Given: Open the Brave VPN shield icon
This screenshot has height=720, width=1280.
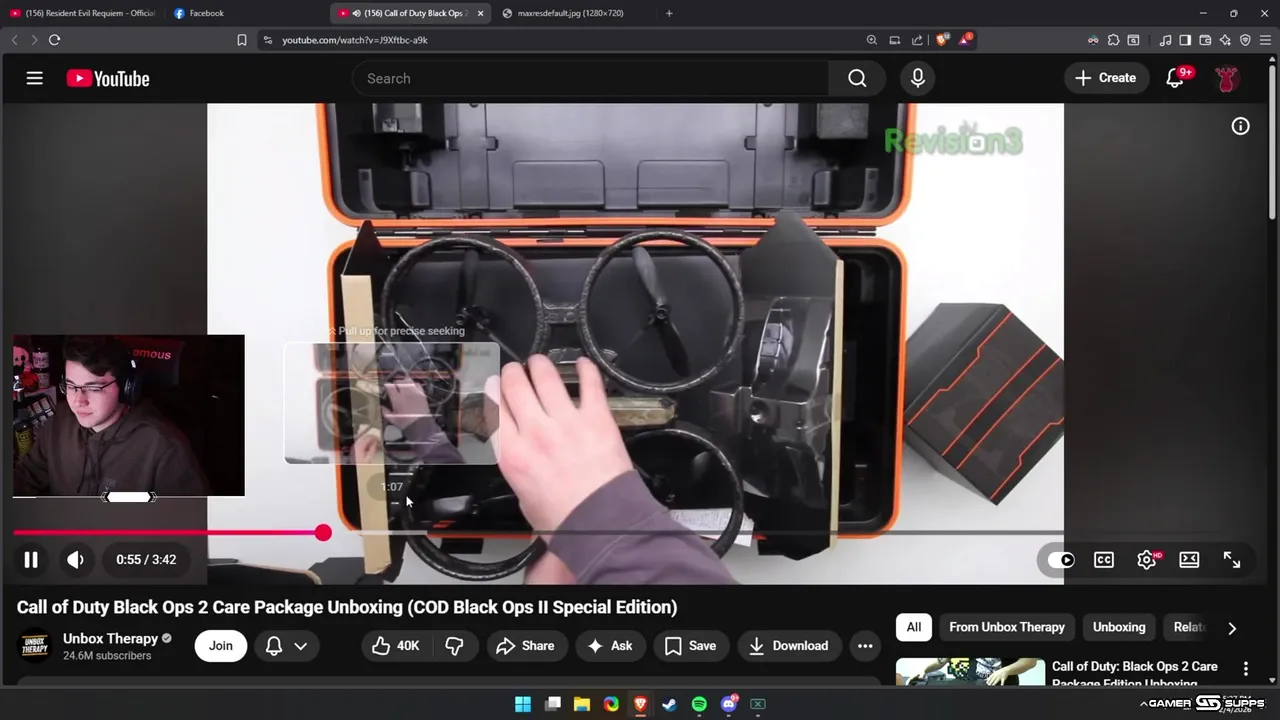Looking at the screenshot, I should (x=1245, y=40).
